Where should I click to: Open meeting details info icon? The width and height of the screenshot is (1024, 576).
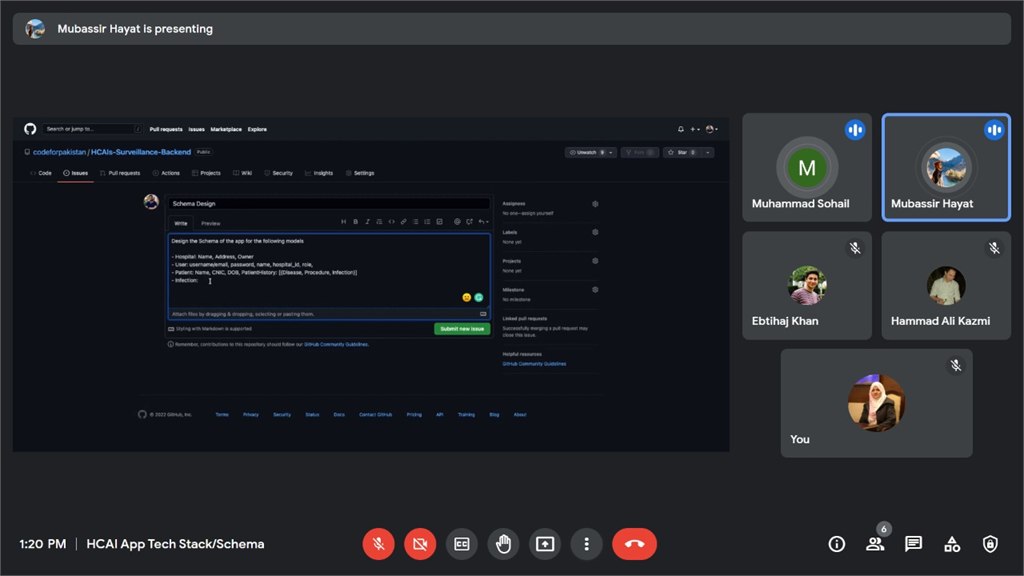pyautogui.click(x=837, y=544)
